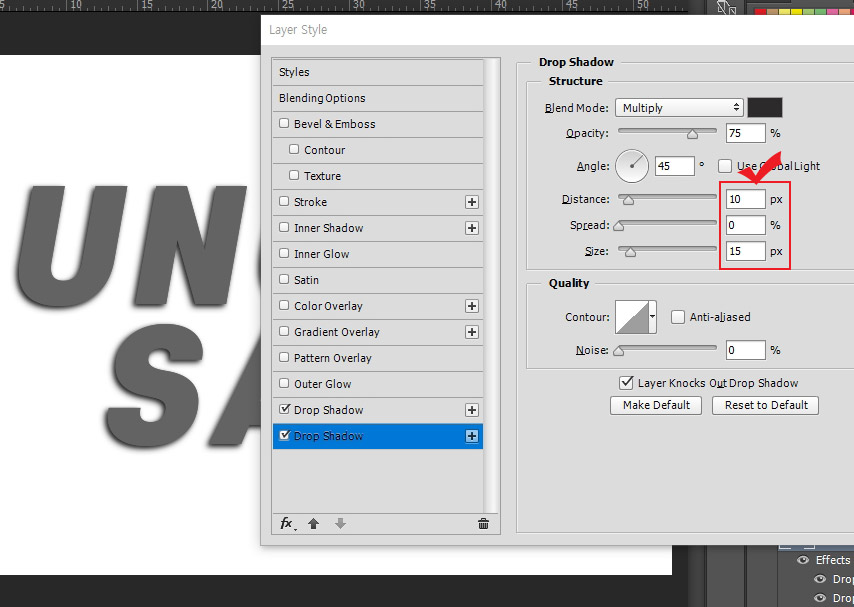Select the Inner Shadow effect row

(377, 228)
